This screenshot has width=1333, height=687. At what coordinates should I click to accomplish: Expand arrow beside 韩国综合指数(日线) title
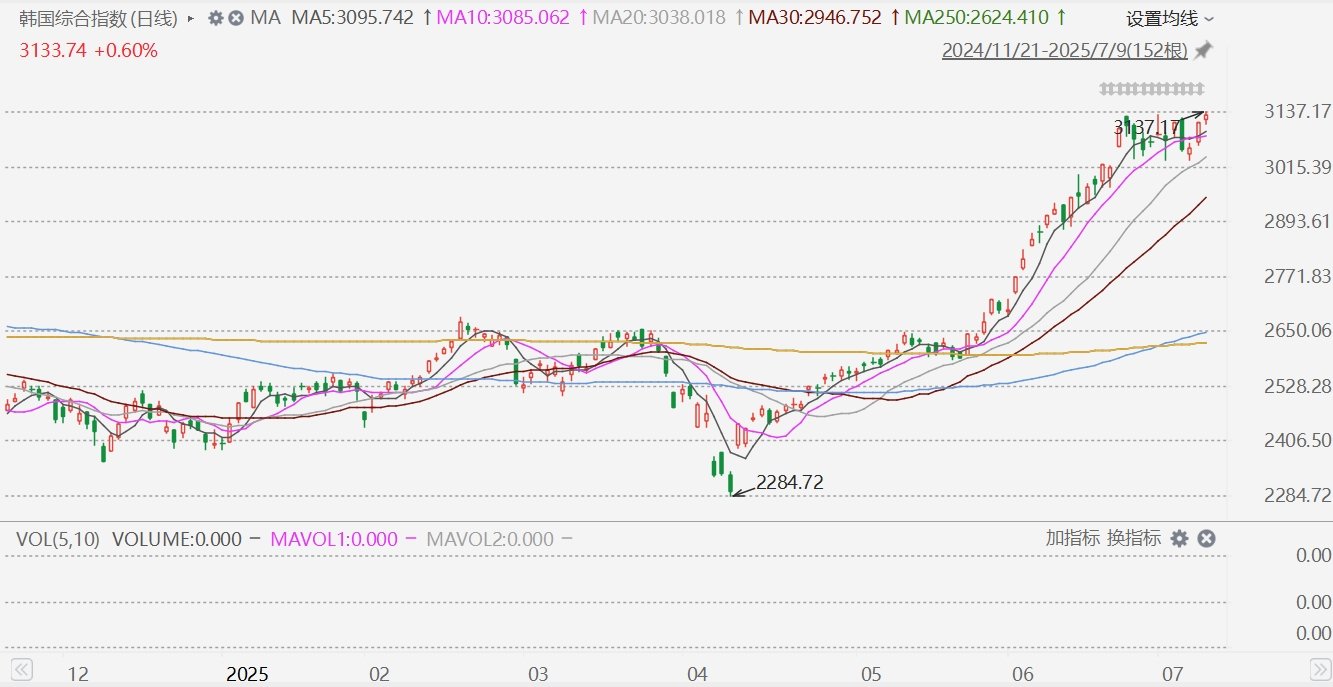191,18
